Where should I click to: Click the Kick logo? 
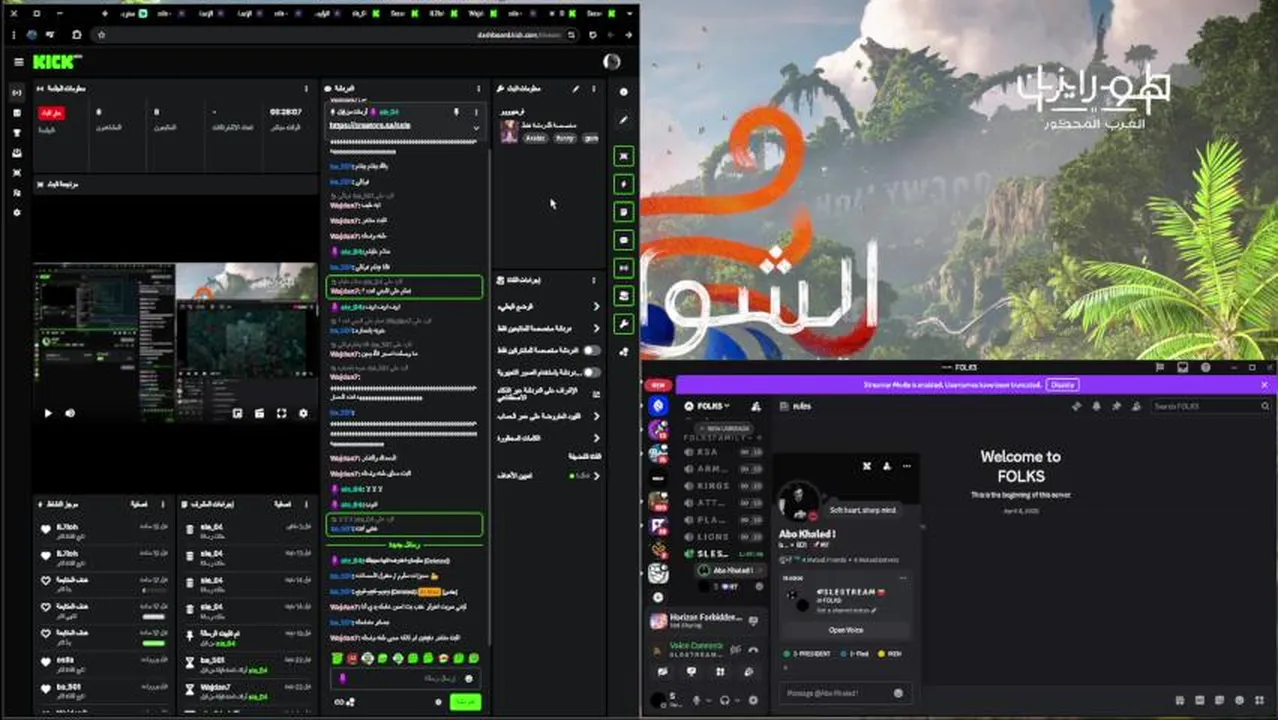pos(58,62)
